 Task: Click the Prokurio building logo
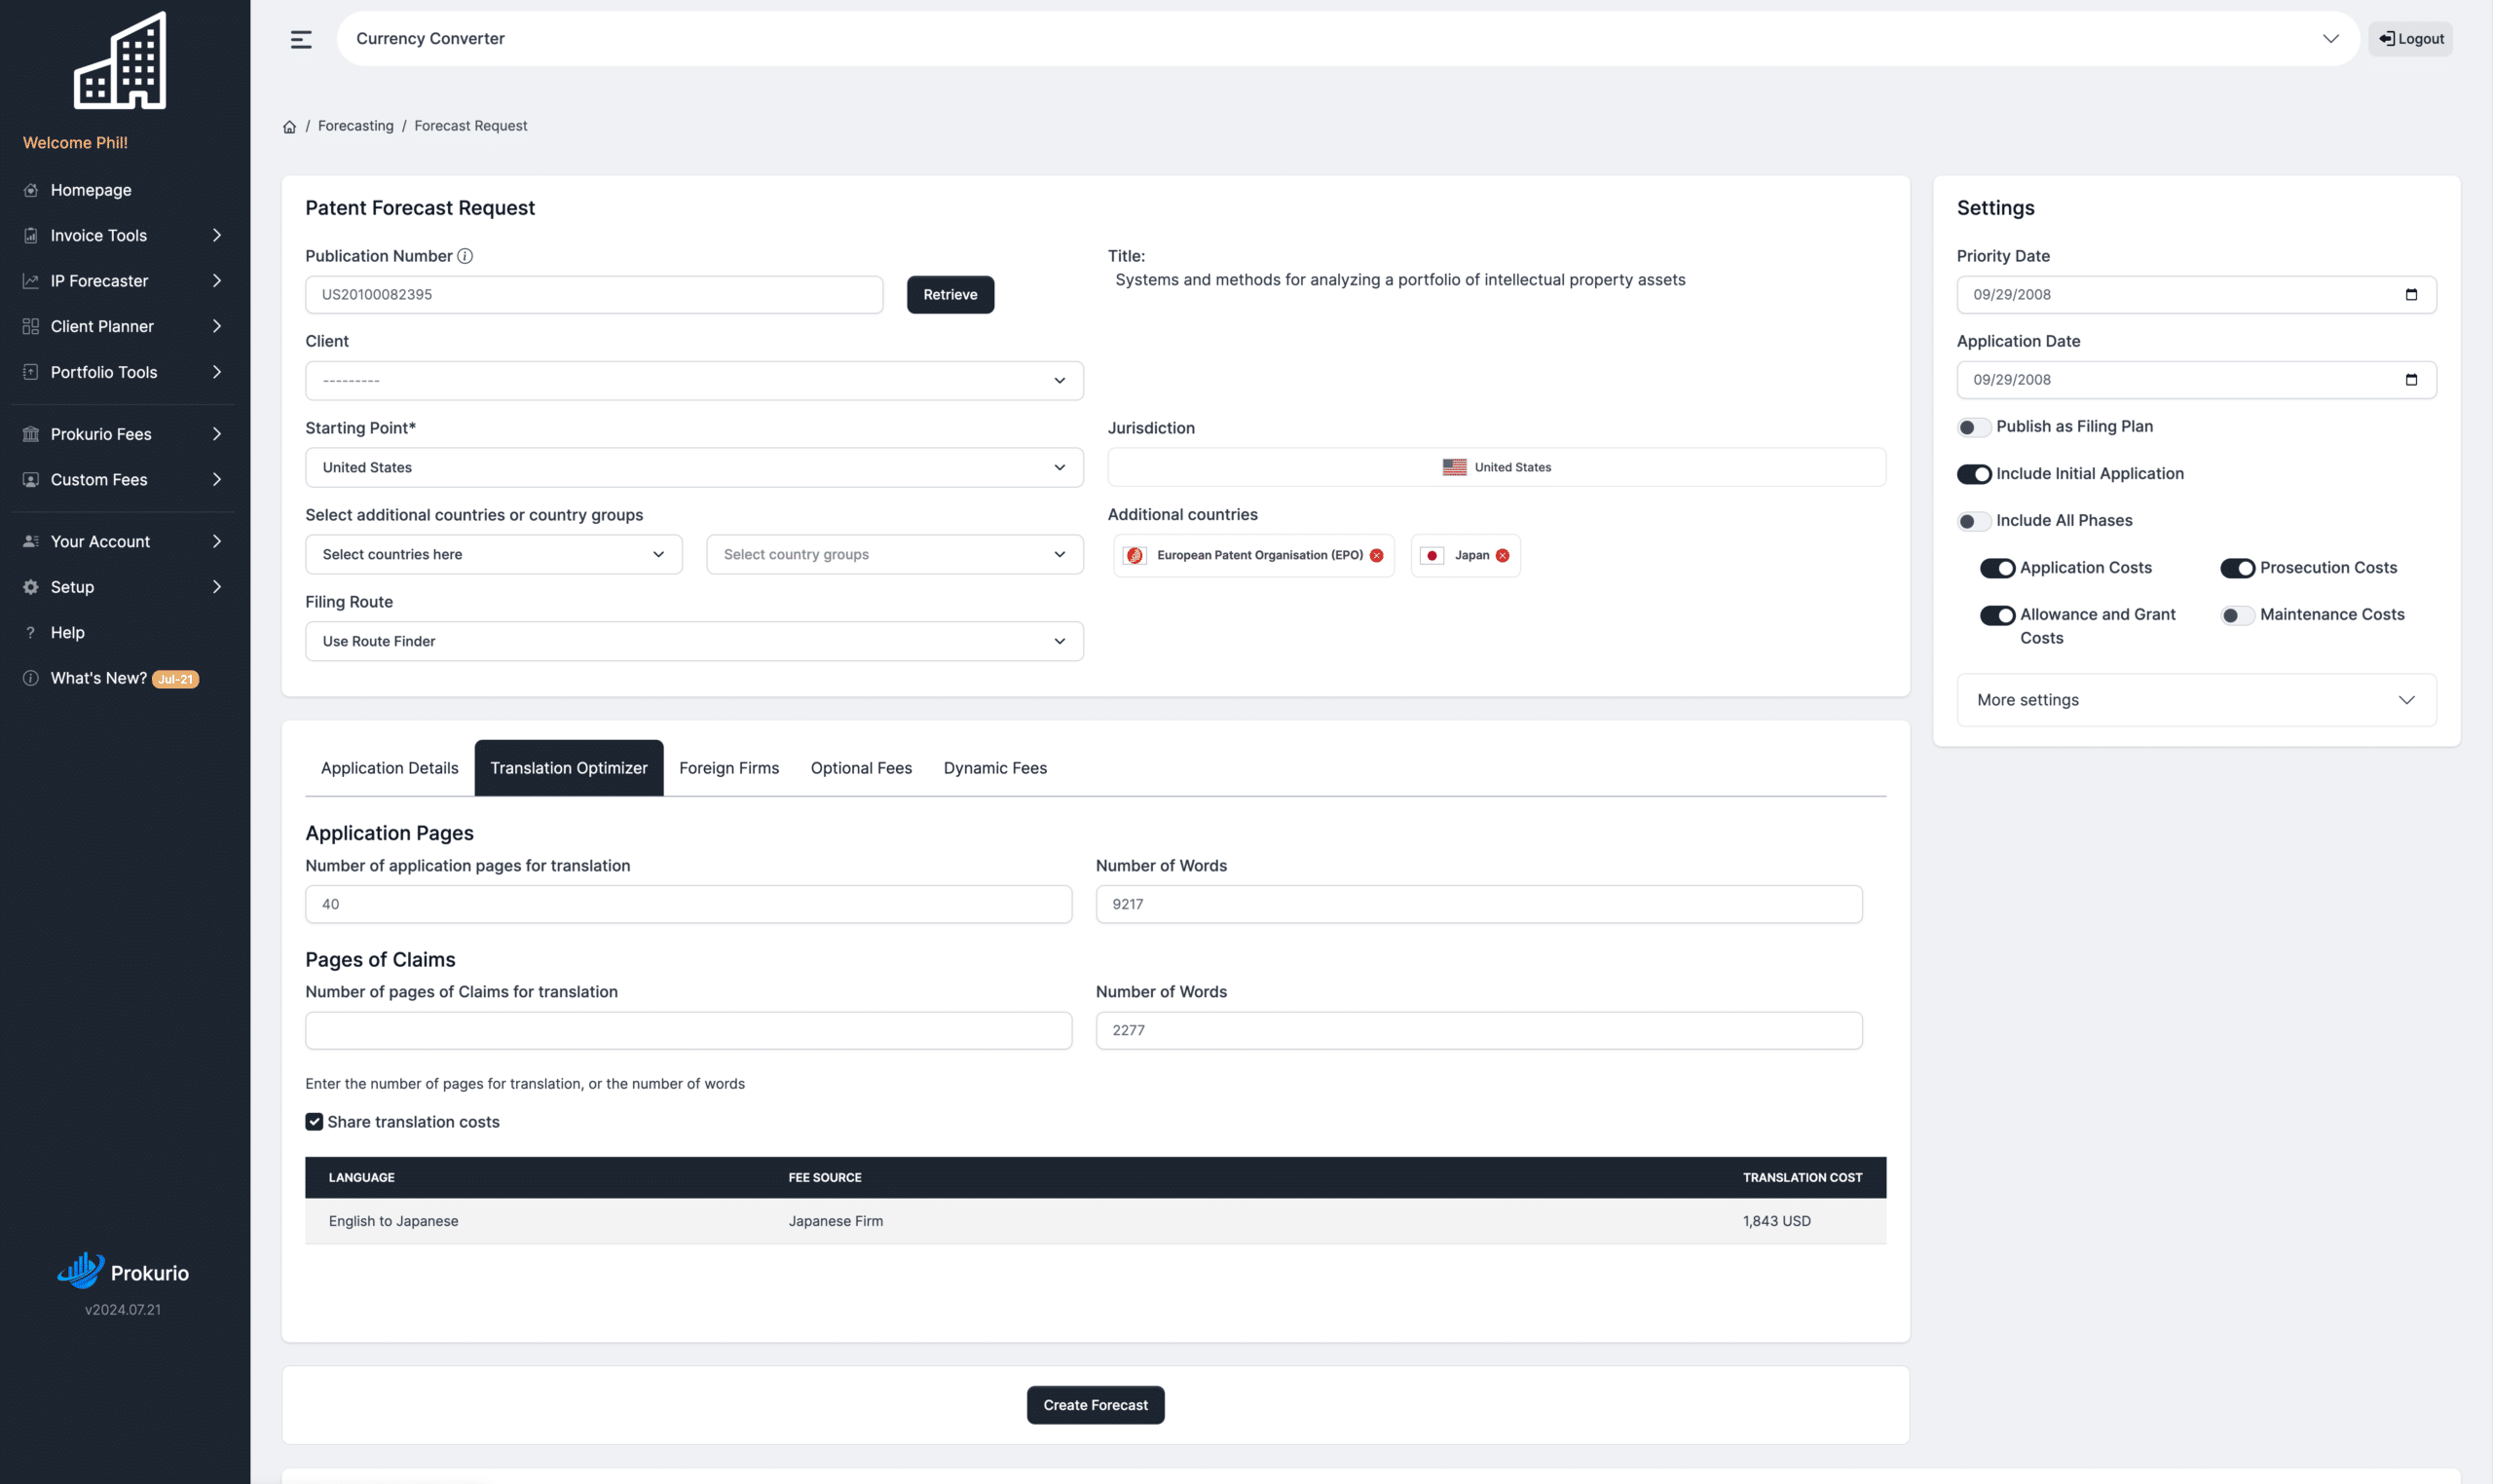coord(120,60)
